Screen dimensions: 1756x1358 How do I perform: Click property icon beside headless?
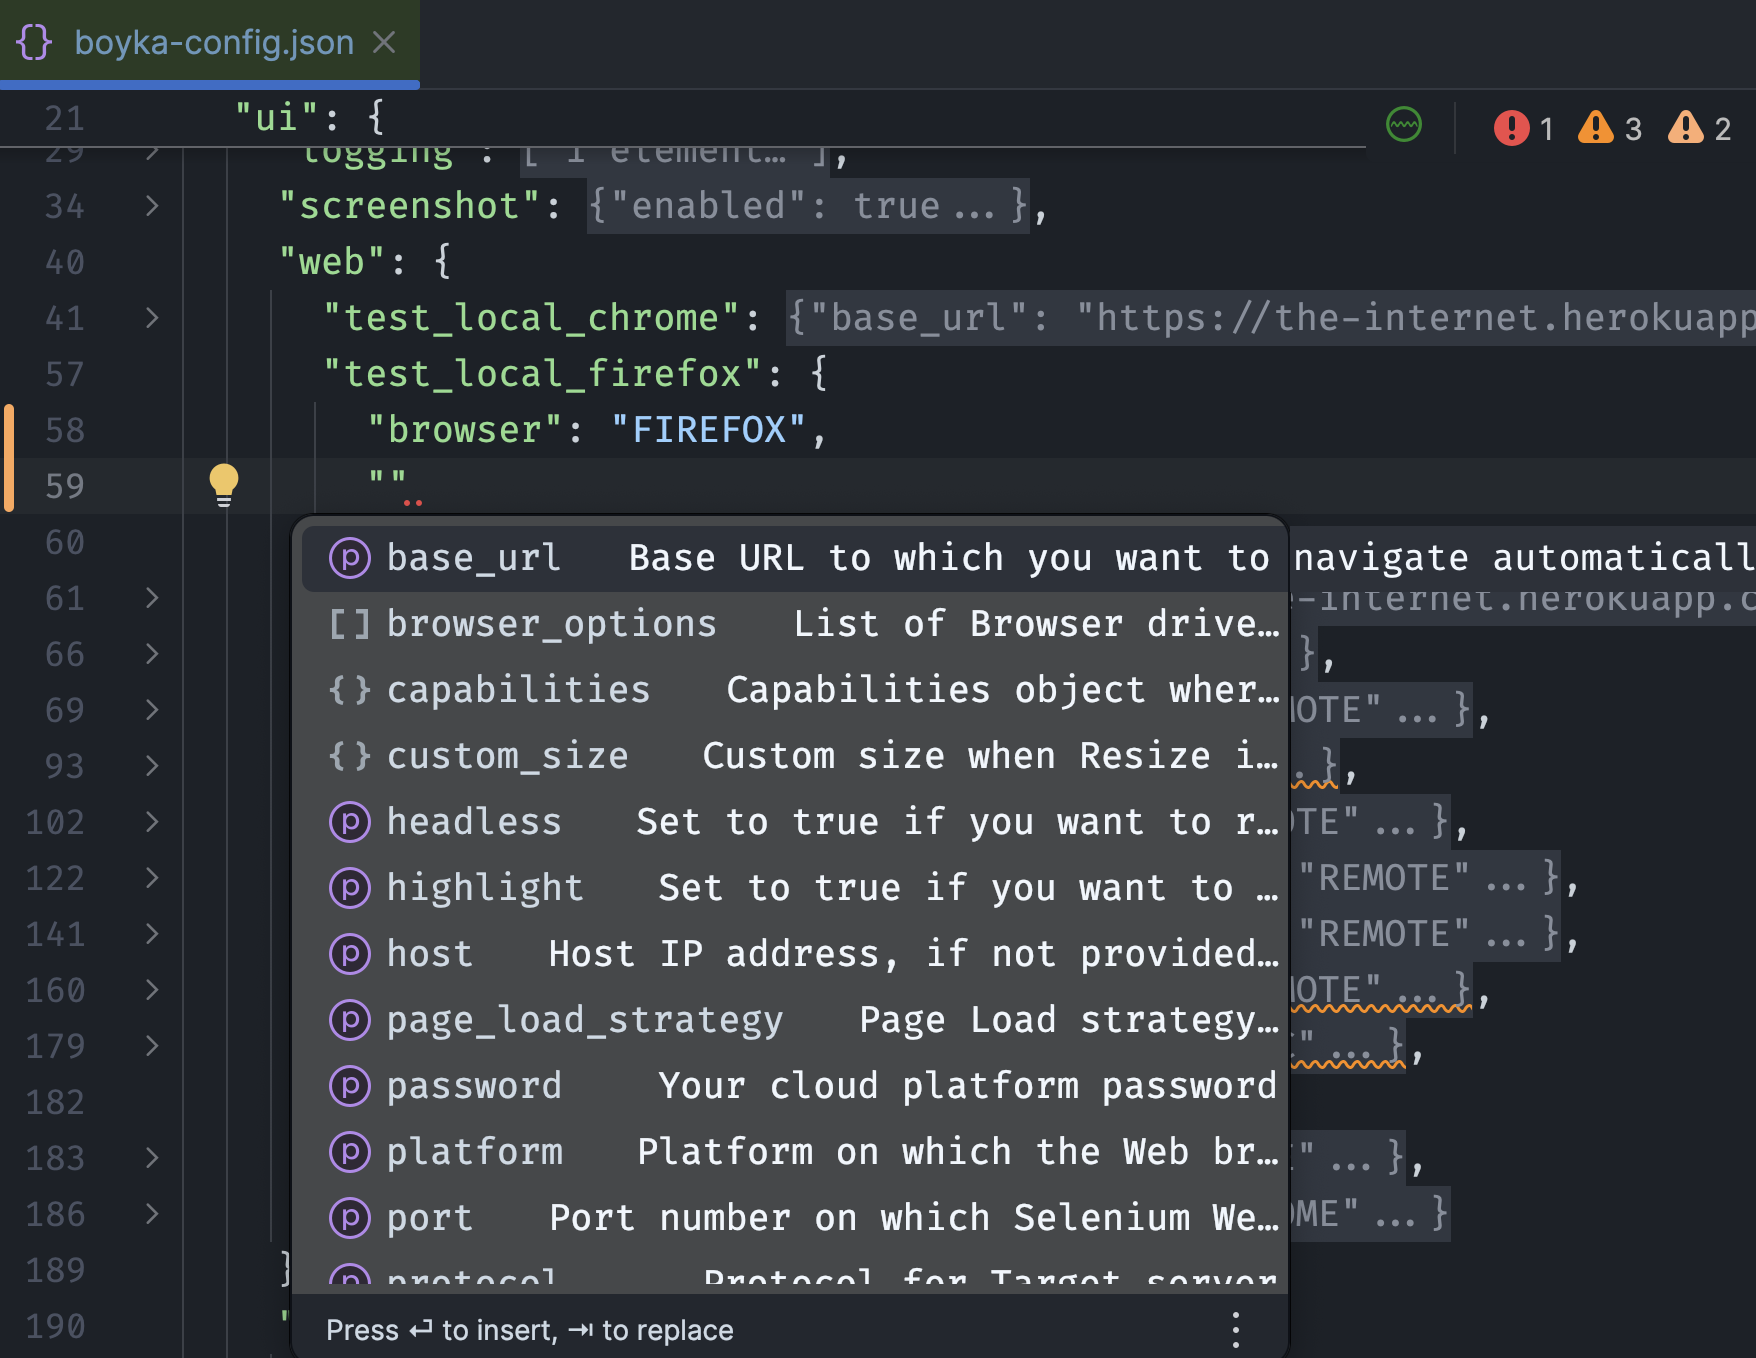(x=350, y=822)
